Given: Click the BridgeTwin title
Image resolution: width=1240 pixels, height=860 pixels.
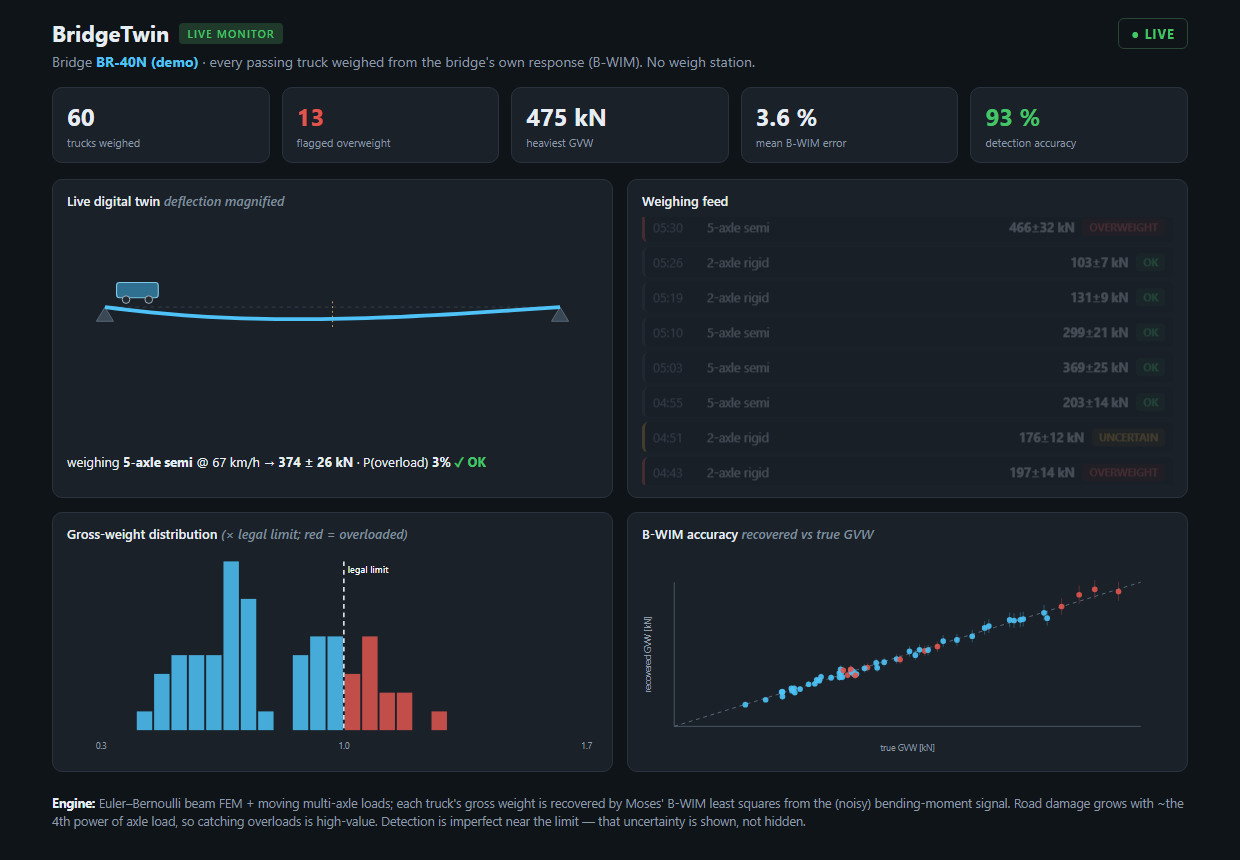Looking at the screenshot, I should [111, 34].
